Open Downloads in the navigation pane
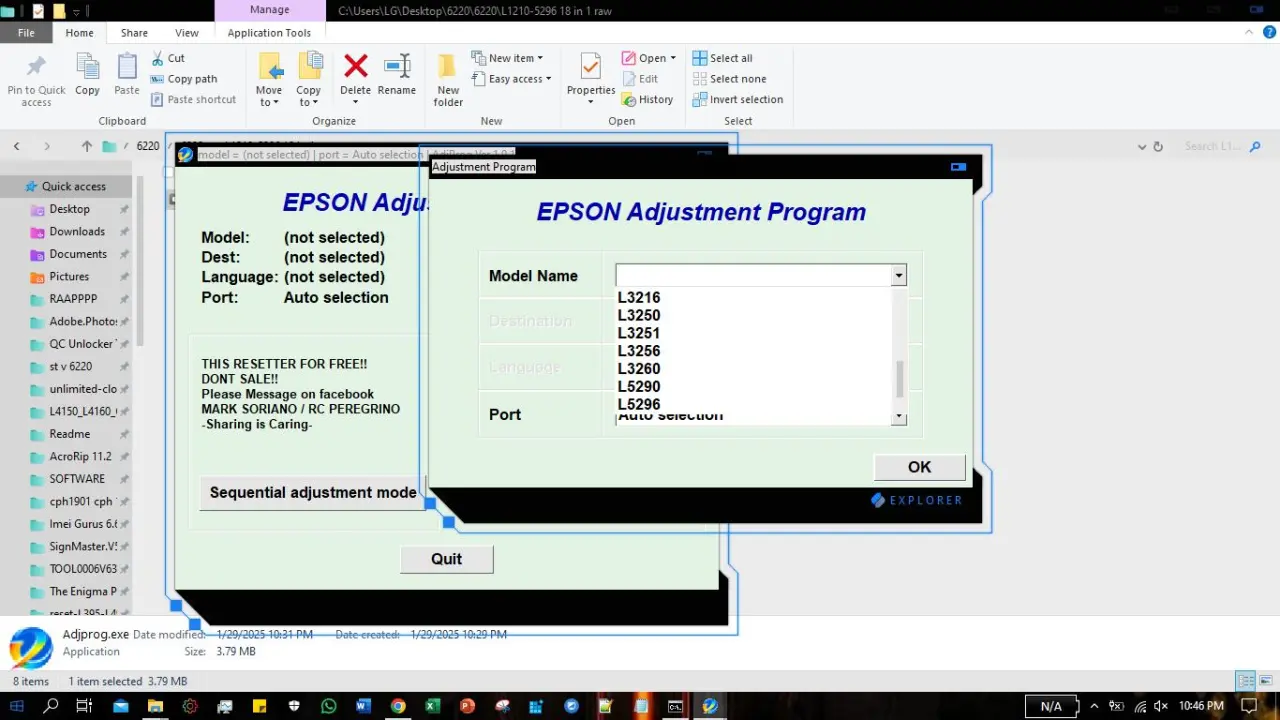 77,231
